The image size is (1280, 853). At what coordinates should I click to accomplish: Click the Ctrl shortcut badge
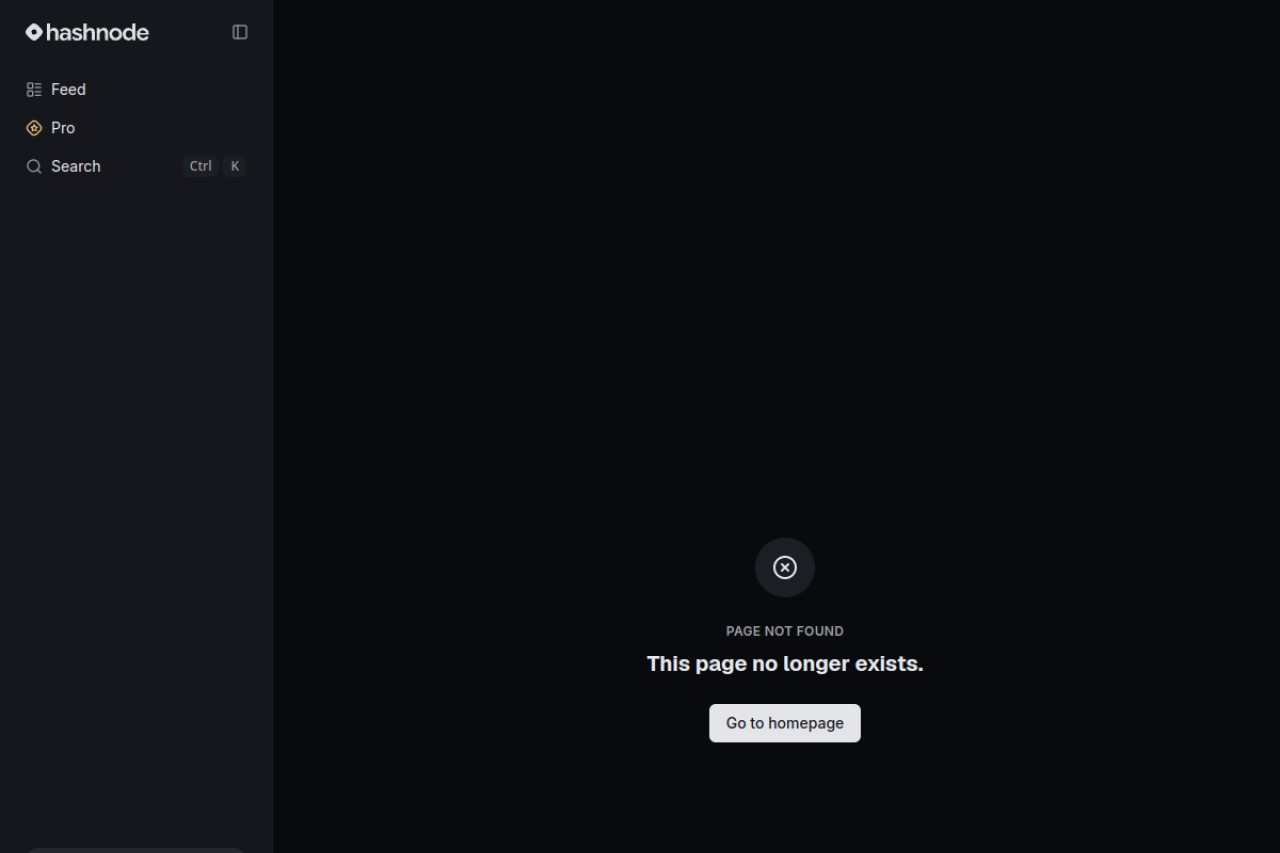[201, 166]
